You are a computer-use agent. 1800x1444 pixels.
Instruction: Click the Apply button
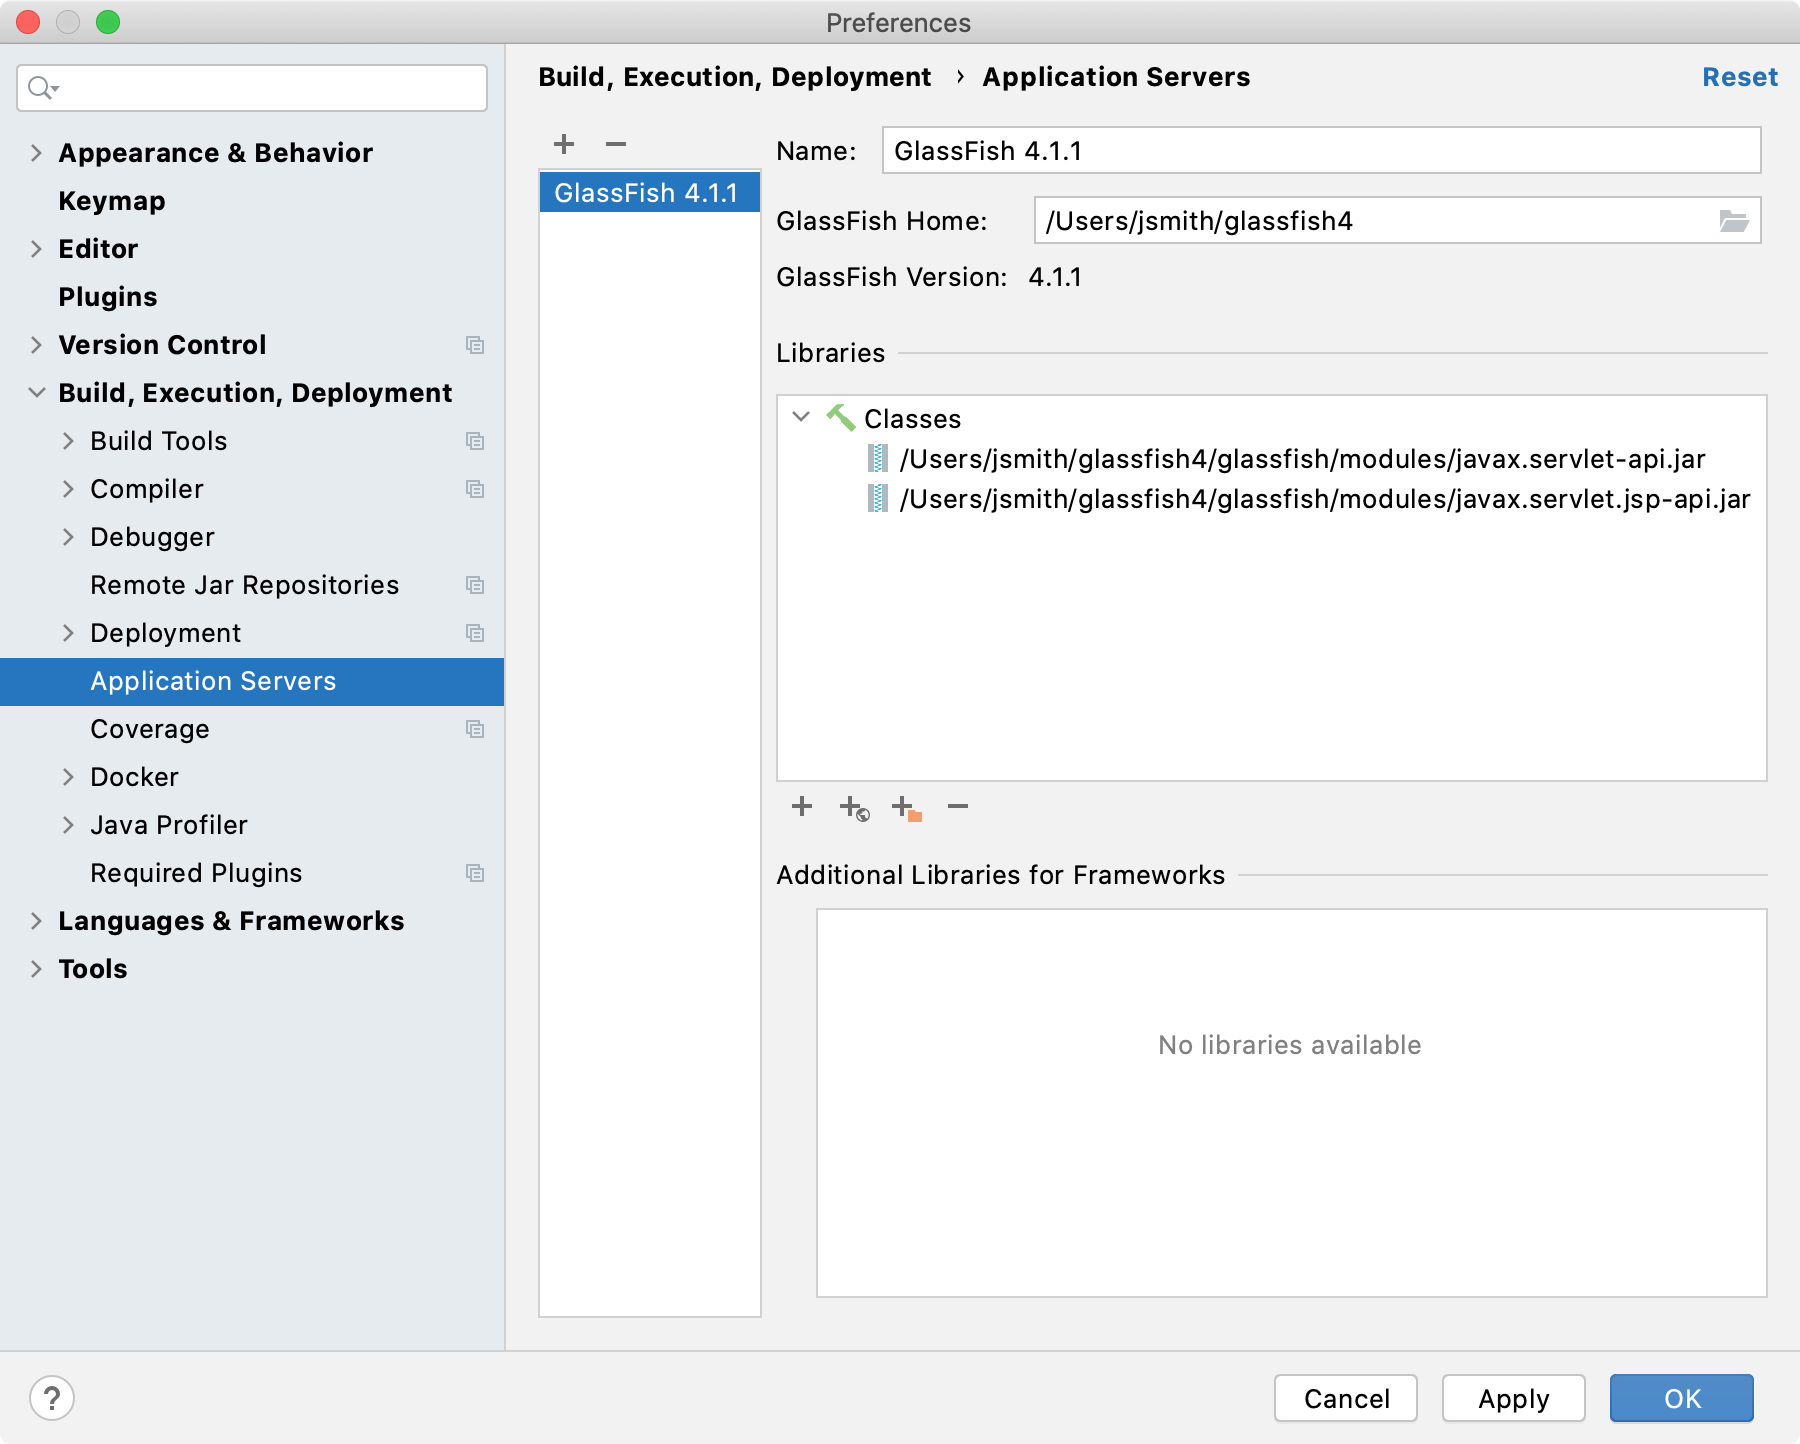click(x=1513, y=1398)
